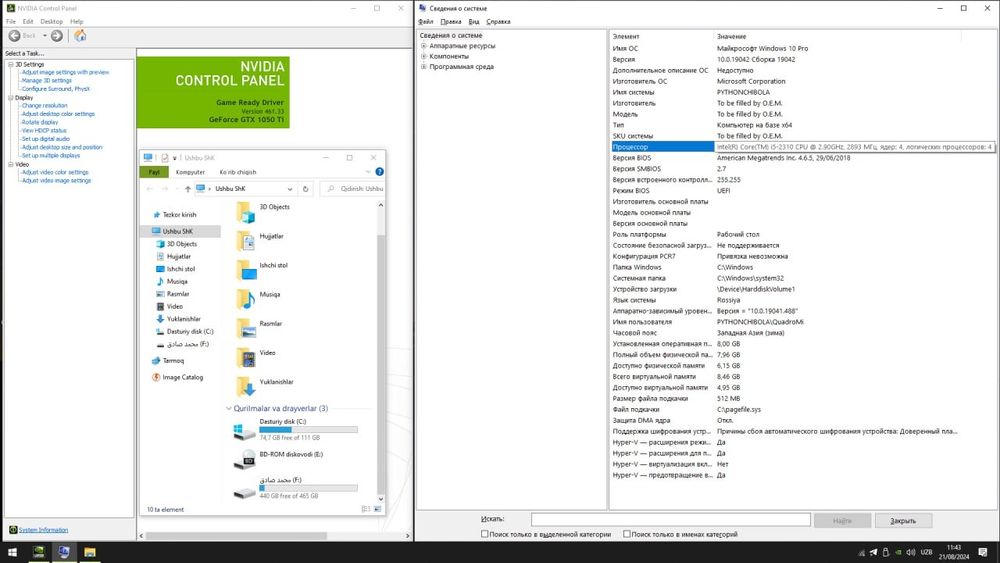Image resolution: width=1000 pixels, height=563 pixels.
Task: Open View HDCP status task
Action: [44, 130]
